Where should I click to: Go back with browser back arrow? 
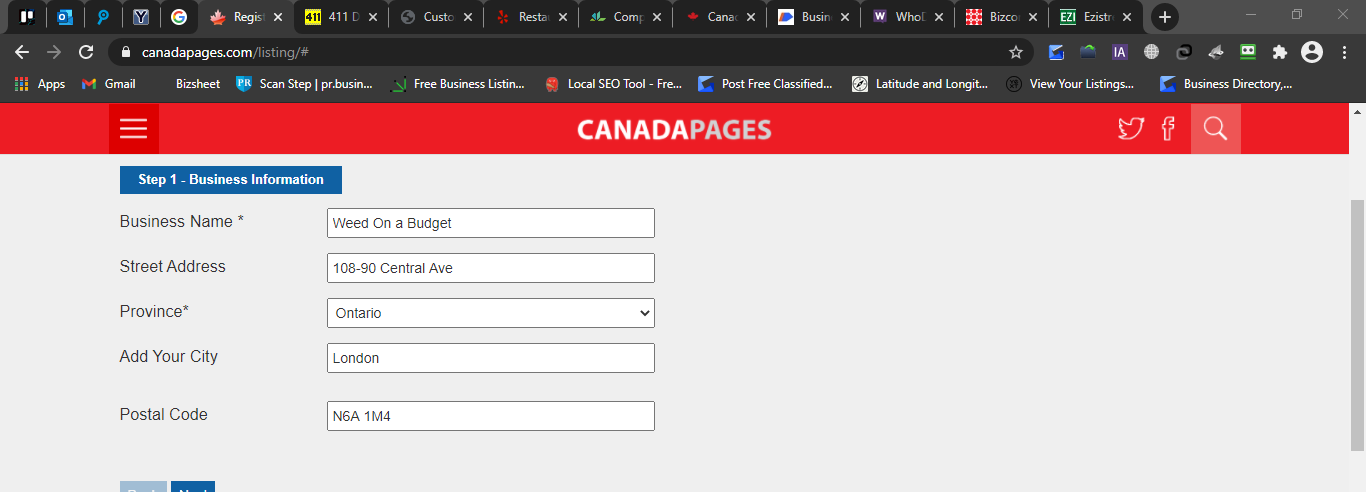click(22, 52)
